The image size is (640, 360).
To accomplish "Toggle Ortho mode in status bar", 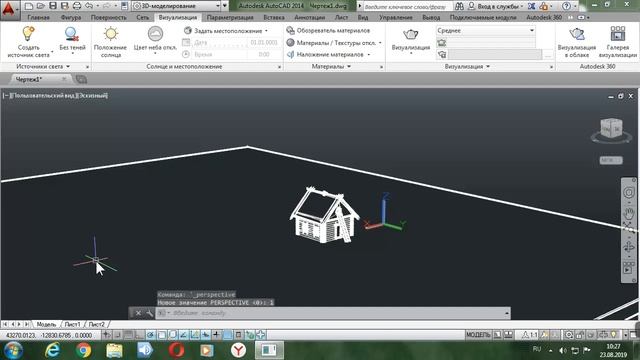I will (139, 335).
